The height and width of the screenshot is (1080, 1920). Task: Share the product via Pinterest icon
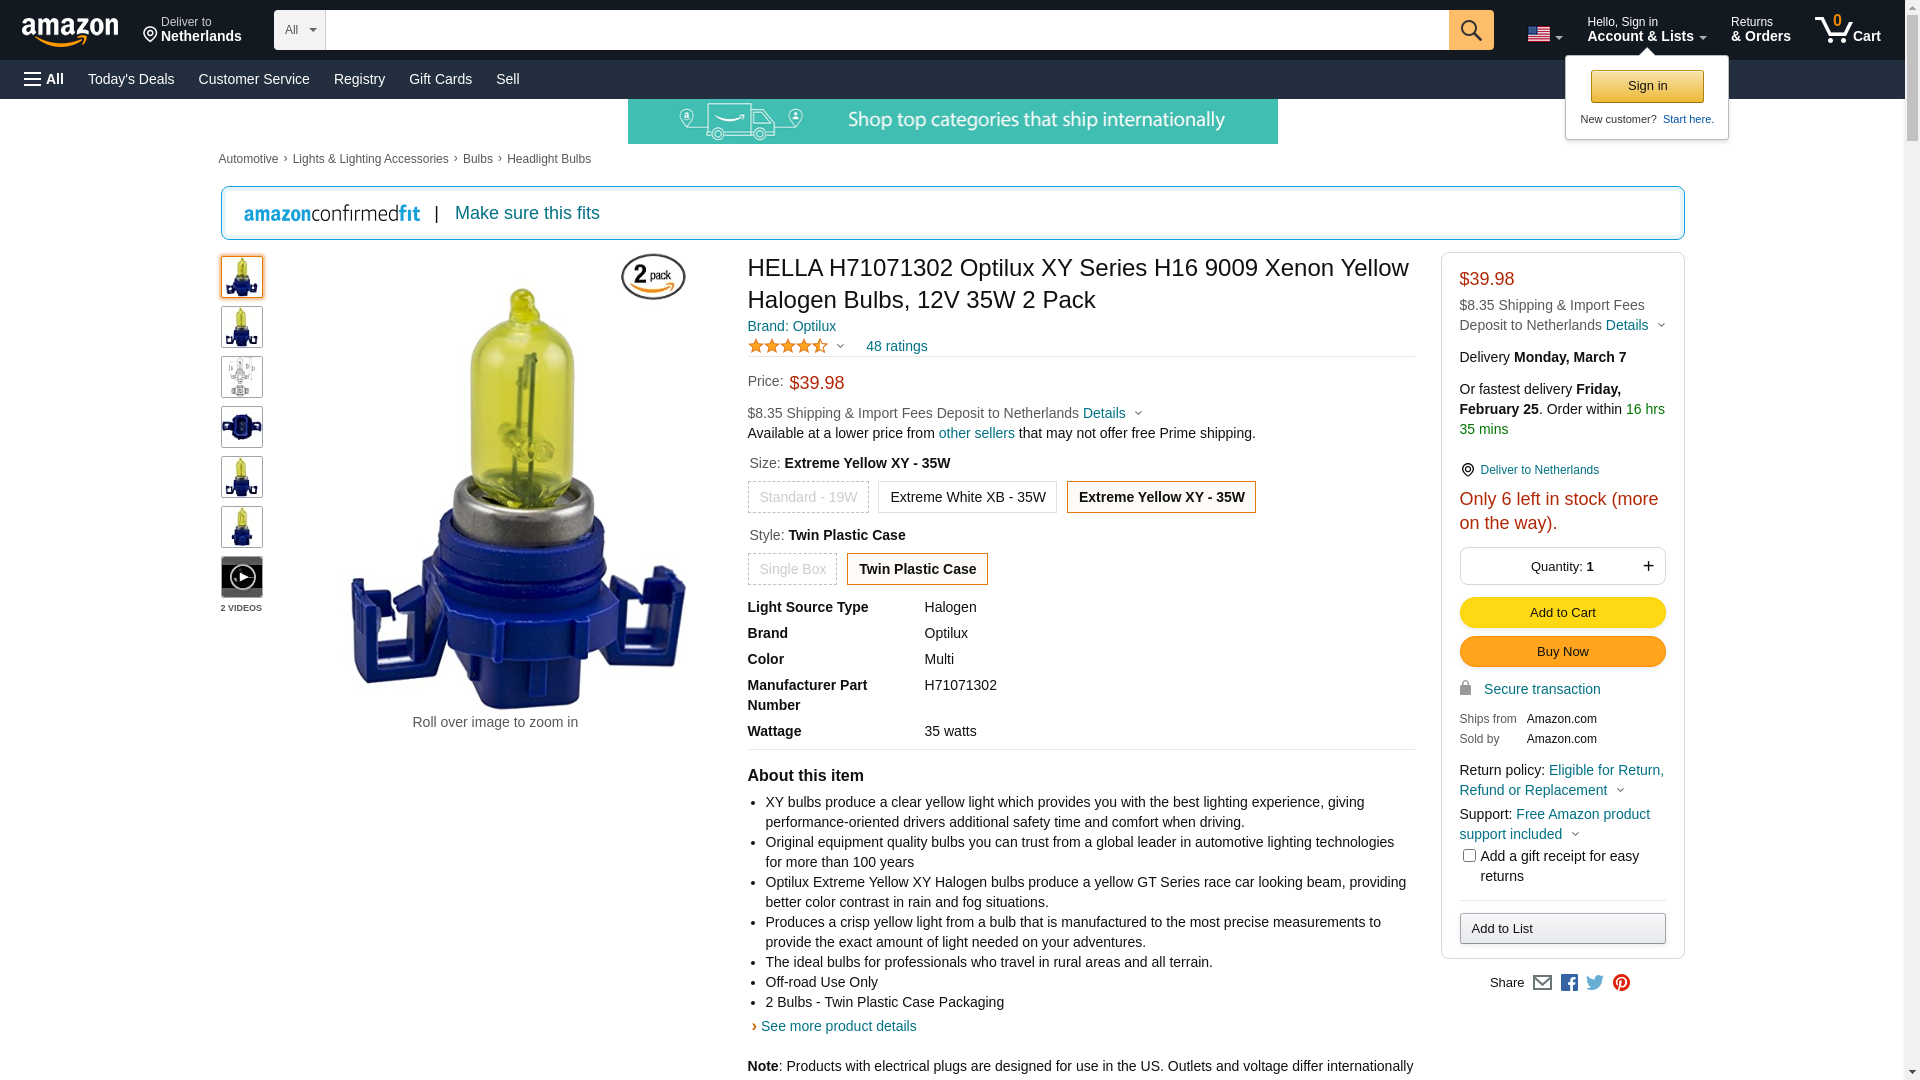coord(1621,983)
